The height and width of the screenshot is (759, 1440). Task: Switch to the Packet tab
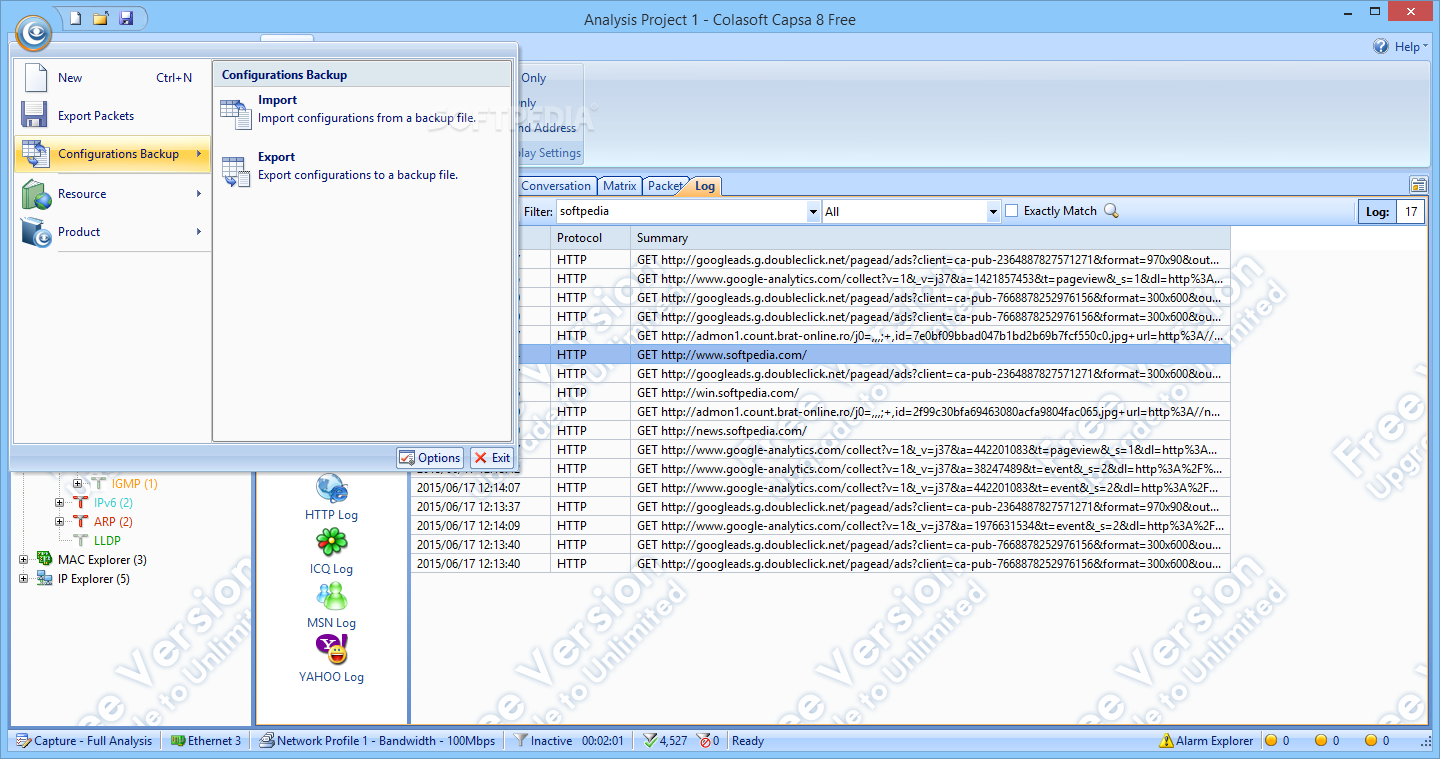click(665, 186)
